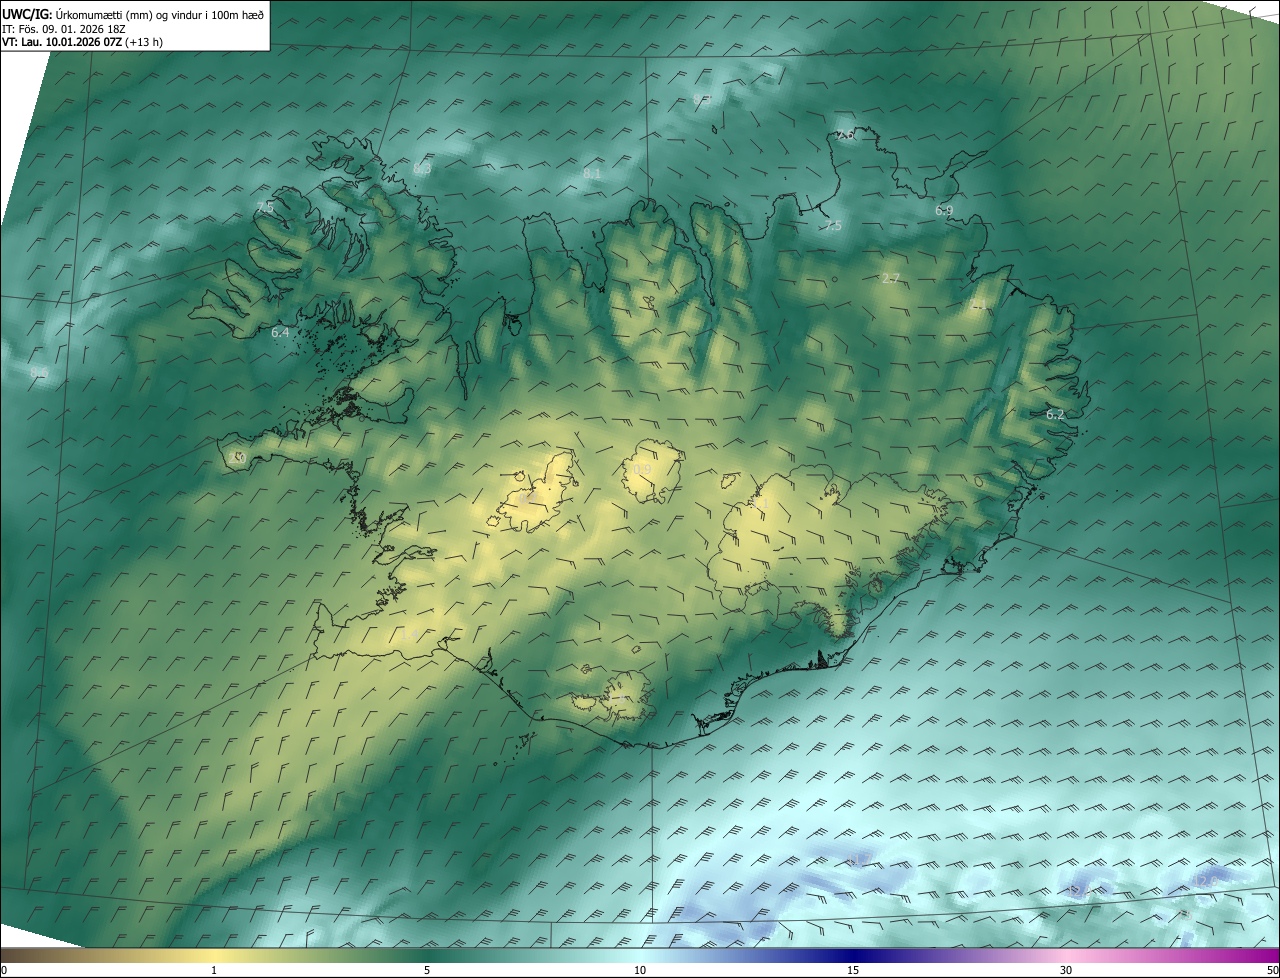The image size is (1280, 978).
Task: Click the 1 tick label on the colour scale
Action: coord(214,970)
